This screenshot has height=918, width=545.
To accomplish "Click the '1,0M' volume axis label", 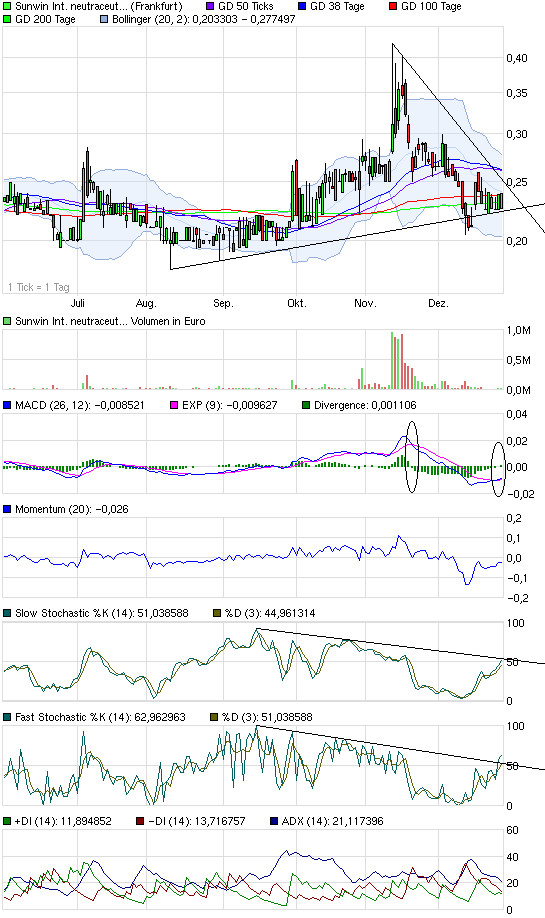I will point(519,331).
